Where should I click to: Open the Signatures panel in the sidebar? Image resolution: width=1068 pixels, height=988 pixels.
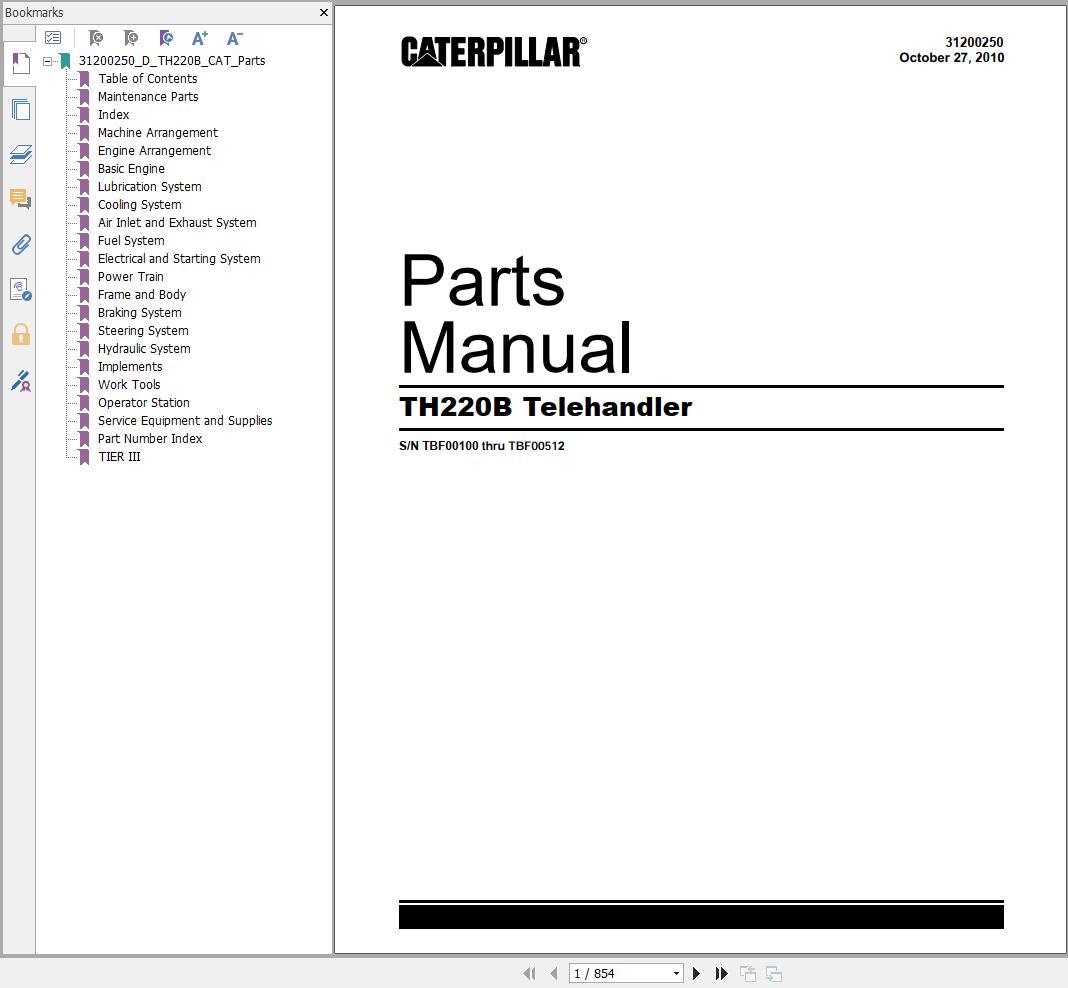(20, 381)
